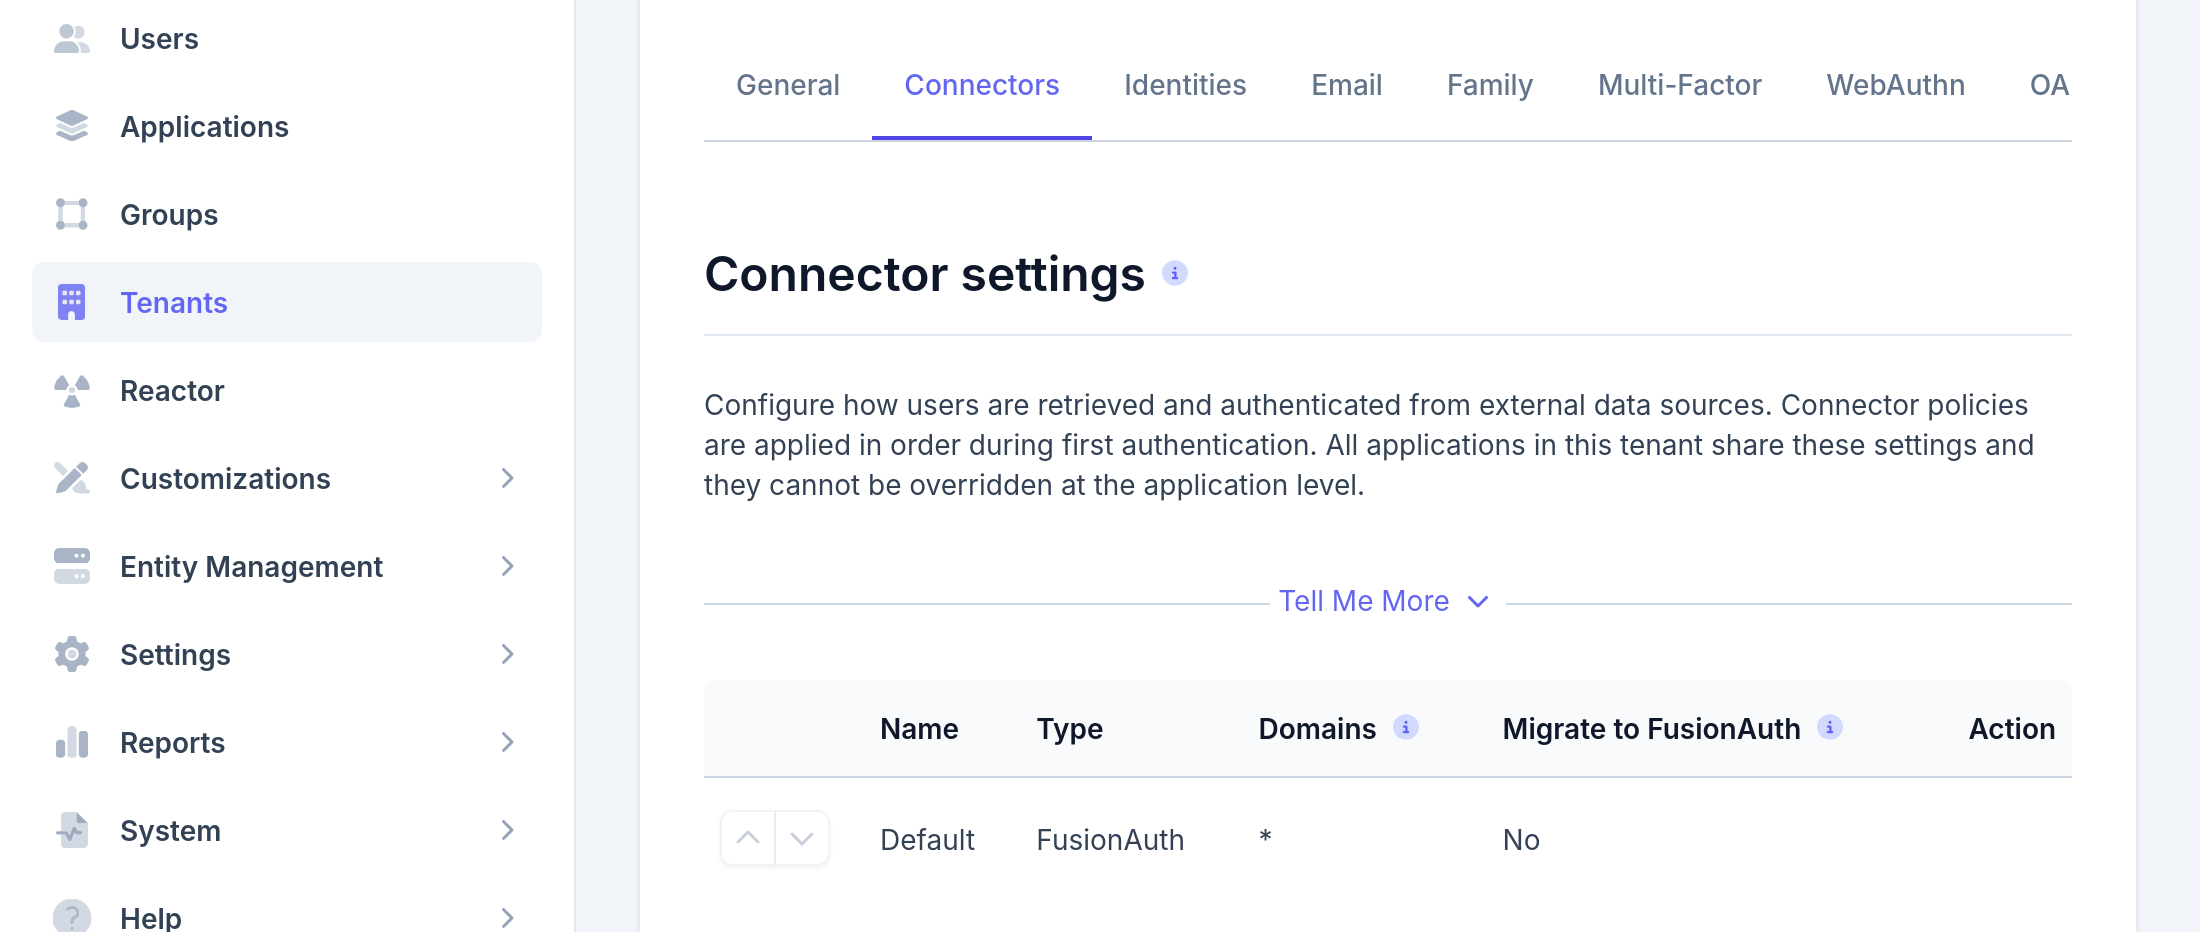Switch to the Family tab

pos(1490,85)
